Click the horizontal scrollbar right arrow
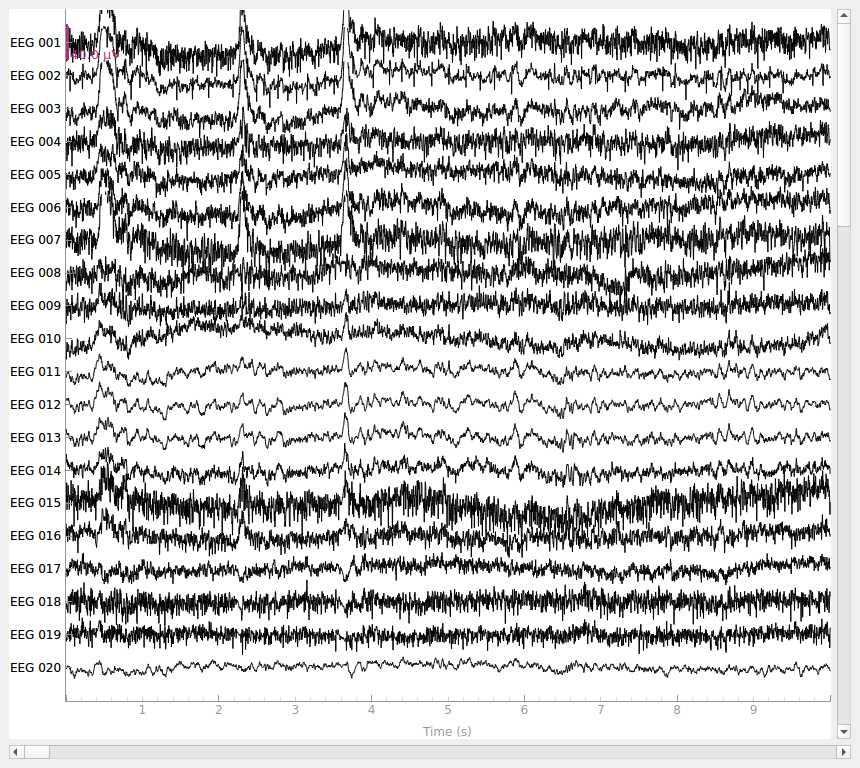 [x=844, y=752]
